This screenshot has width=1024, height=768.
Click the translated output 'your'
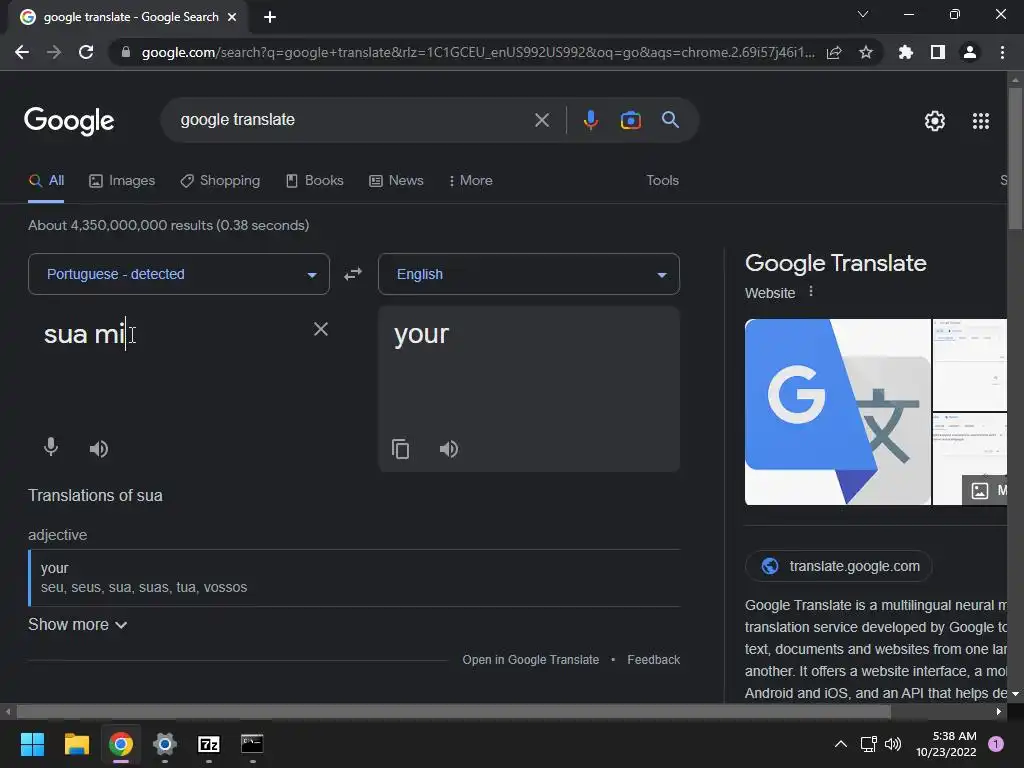point(421,334)
